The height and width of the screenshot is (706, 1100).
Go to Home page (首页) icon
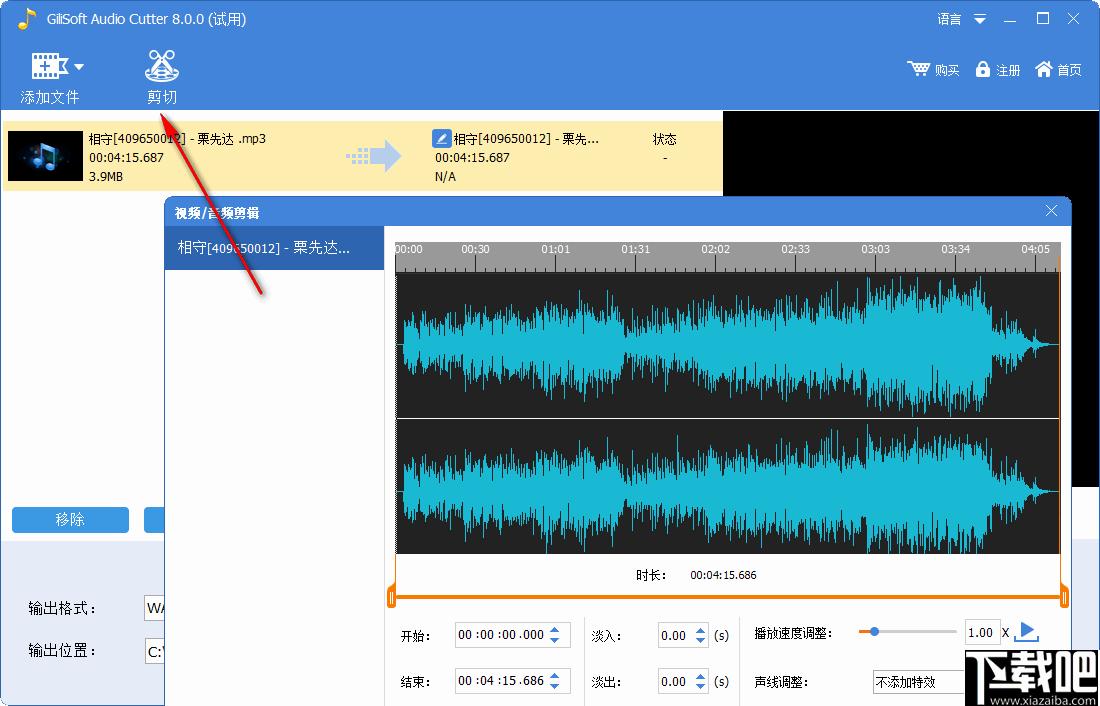pyautogui.click(x=1044, y=69)
